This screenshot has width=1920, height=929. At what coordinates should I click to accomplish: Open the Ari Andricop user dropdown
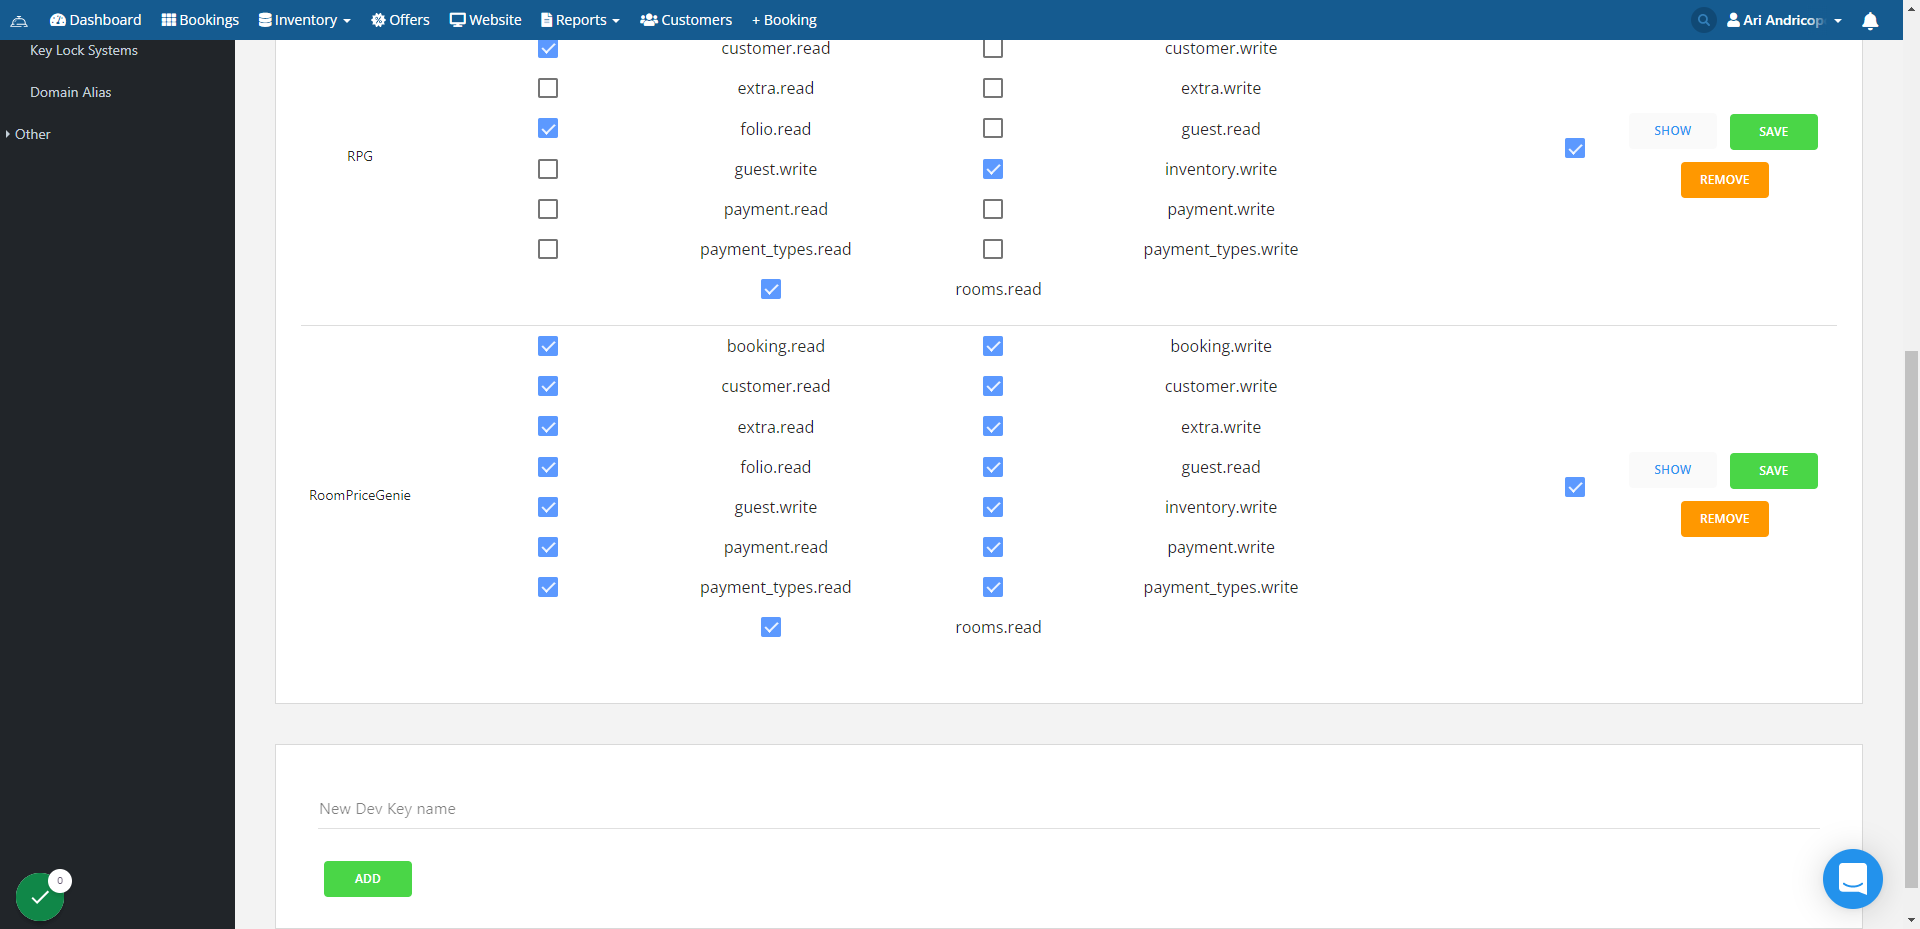pos(1784,20)
